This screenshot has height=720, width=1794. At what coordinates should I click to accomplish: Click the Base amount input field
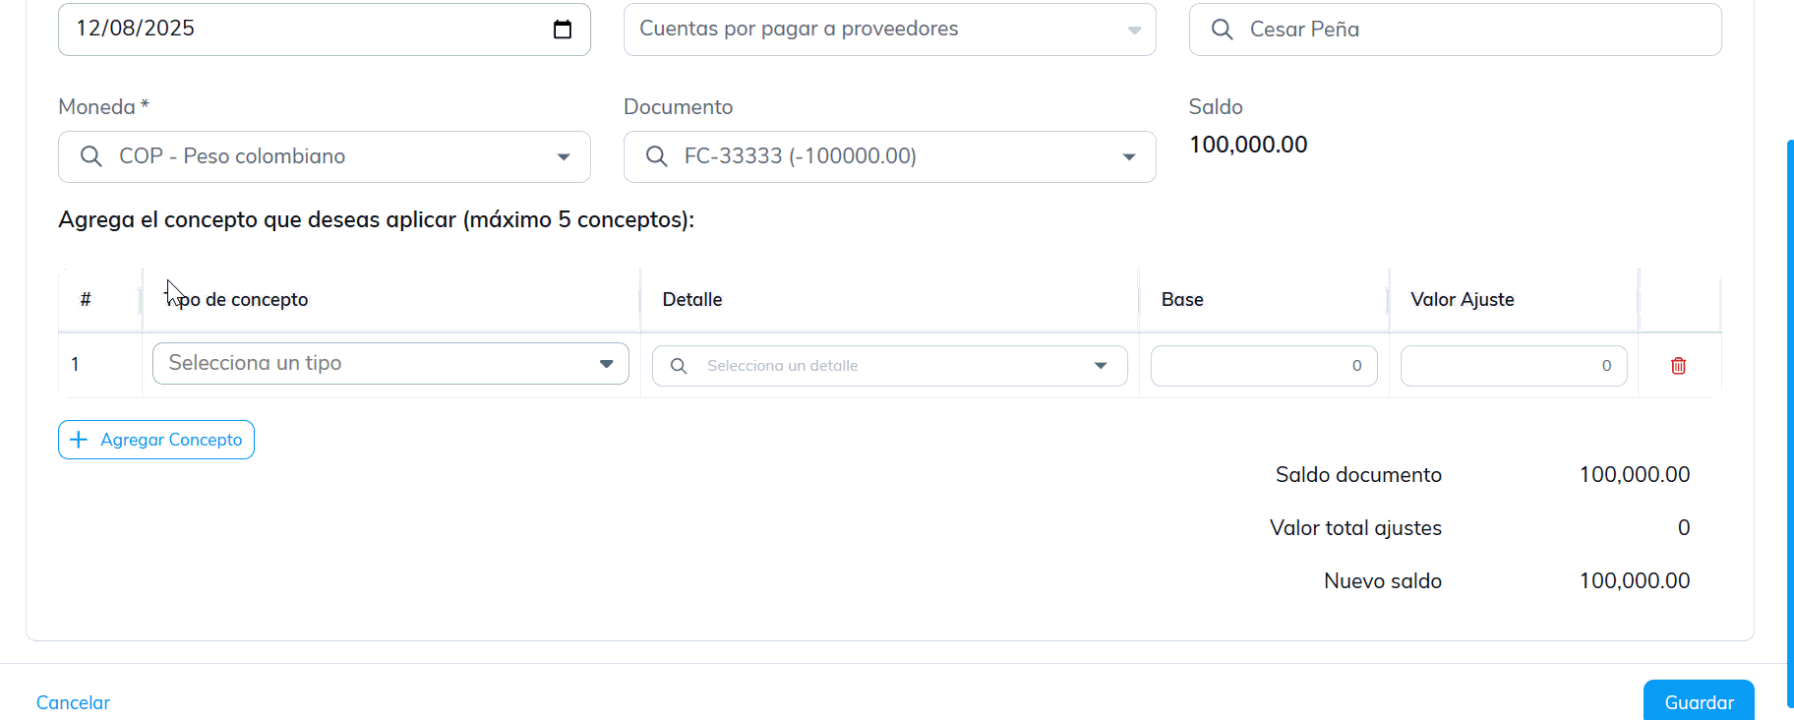1263,366
